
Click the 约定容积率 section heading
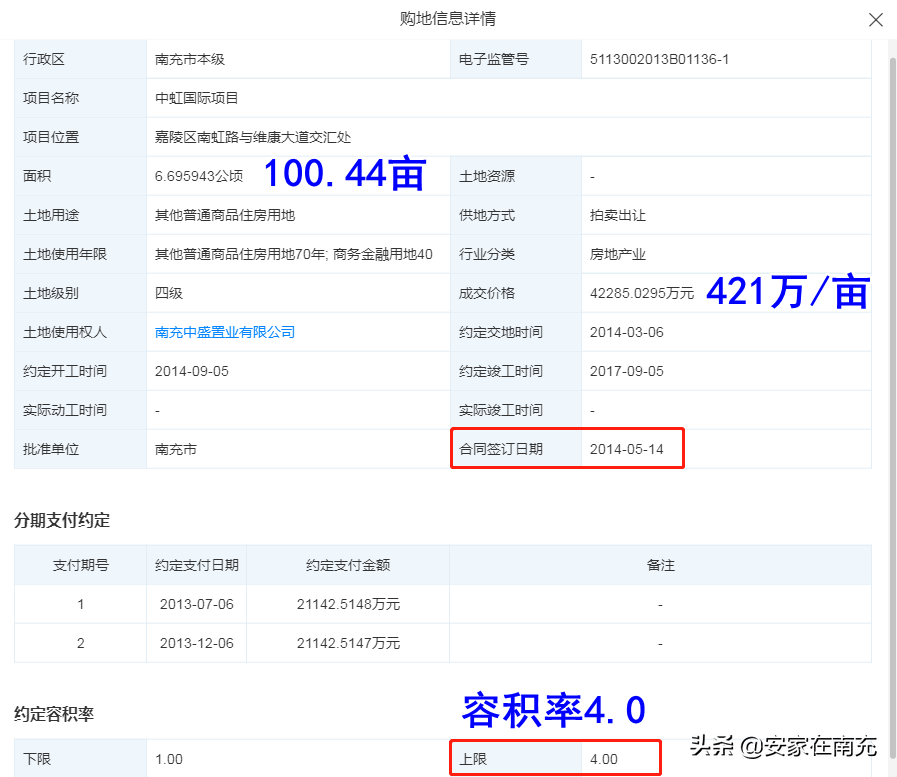[54, 714]
